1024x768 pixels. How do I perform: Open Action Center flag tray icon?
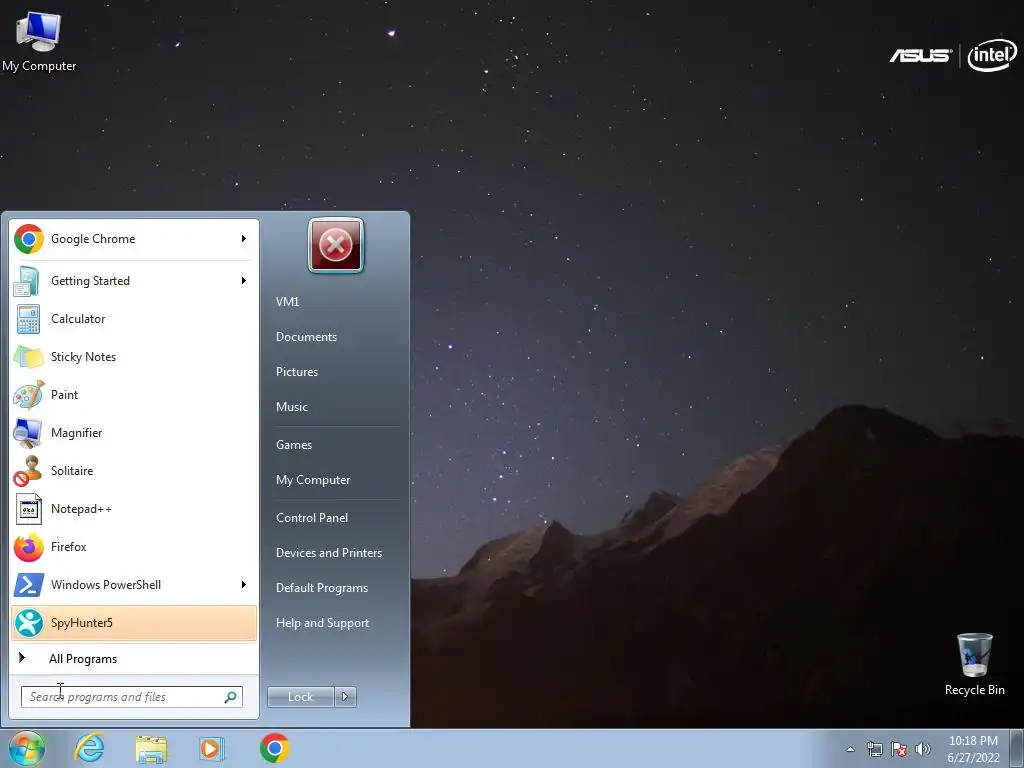[899, 749]
